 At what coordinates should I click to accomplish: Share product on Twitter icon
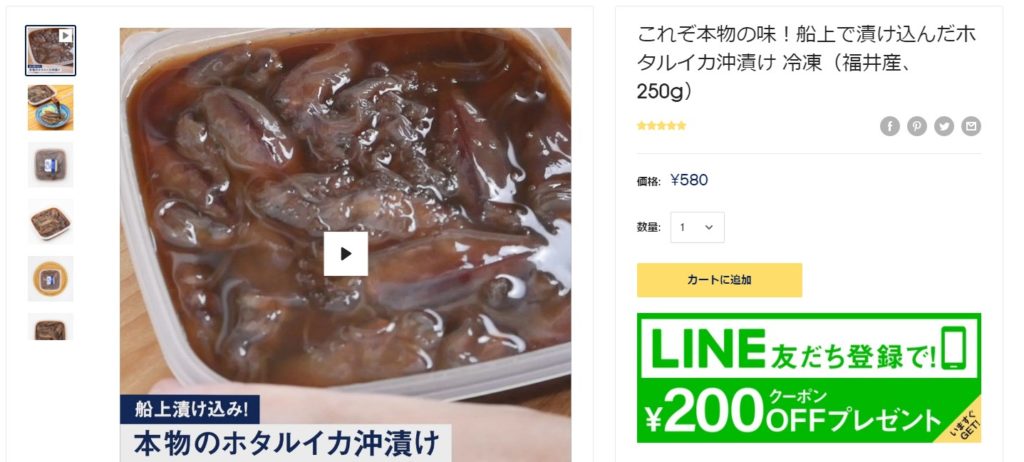944,126
